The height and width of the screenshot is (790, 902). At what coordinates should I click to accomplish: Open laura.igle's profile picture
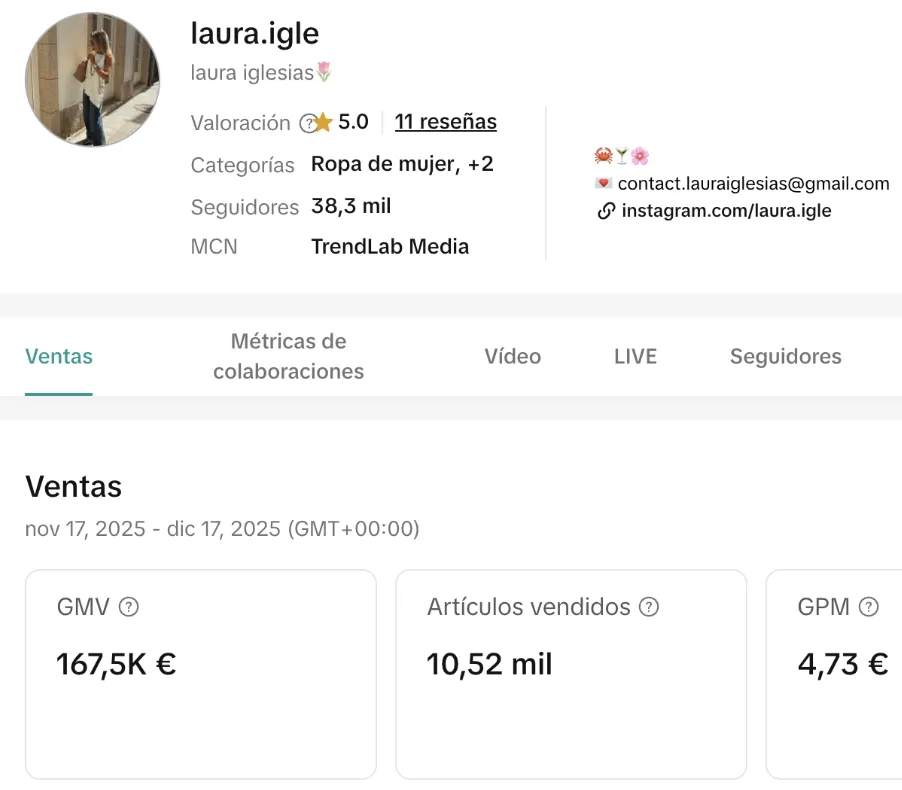(92, 80)
